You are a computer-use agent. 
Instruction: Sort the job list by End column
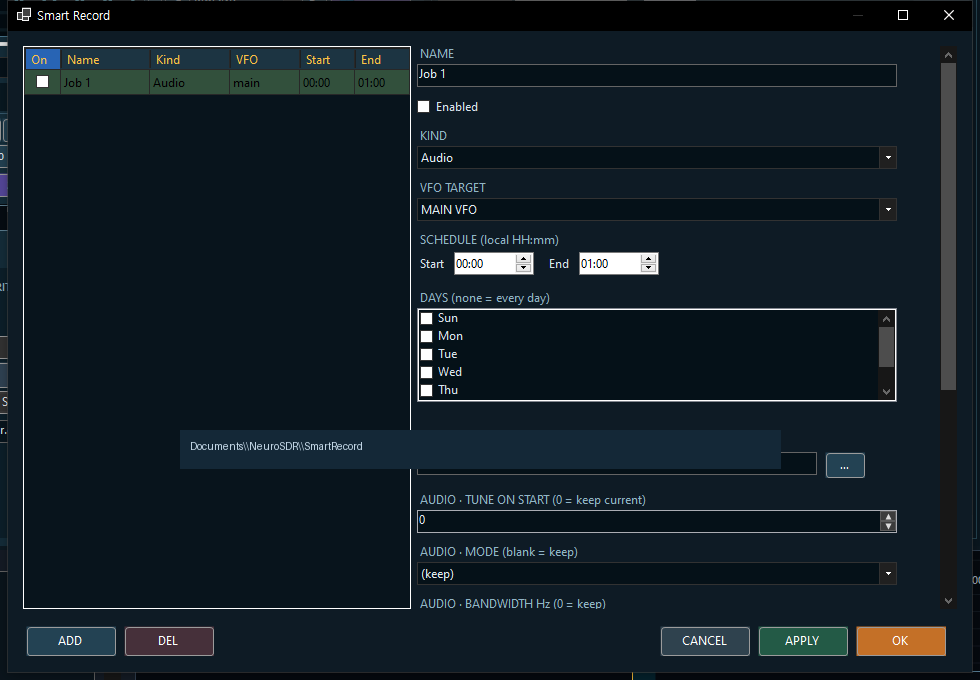382,59
